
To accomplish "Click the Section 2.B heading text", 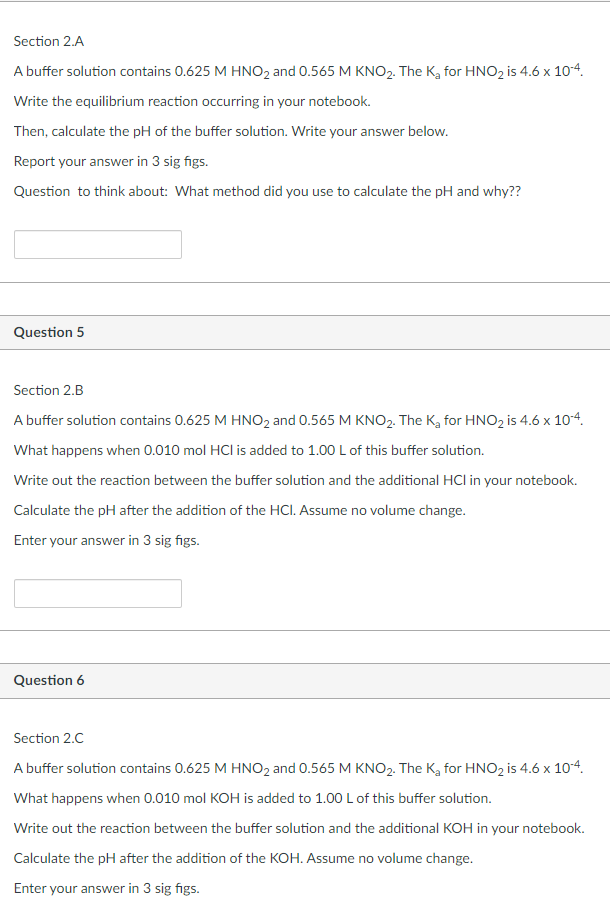I will (48, 390).
